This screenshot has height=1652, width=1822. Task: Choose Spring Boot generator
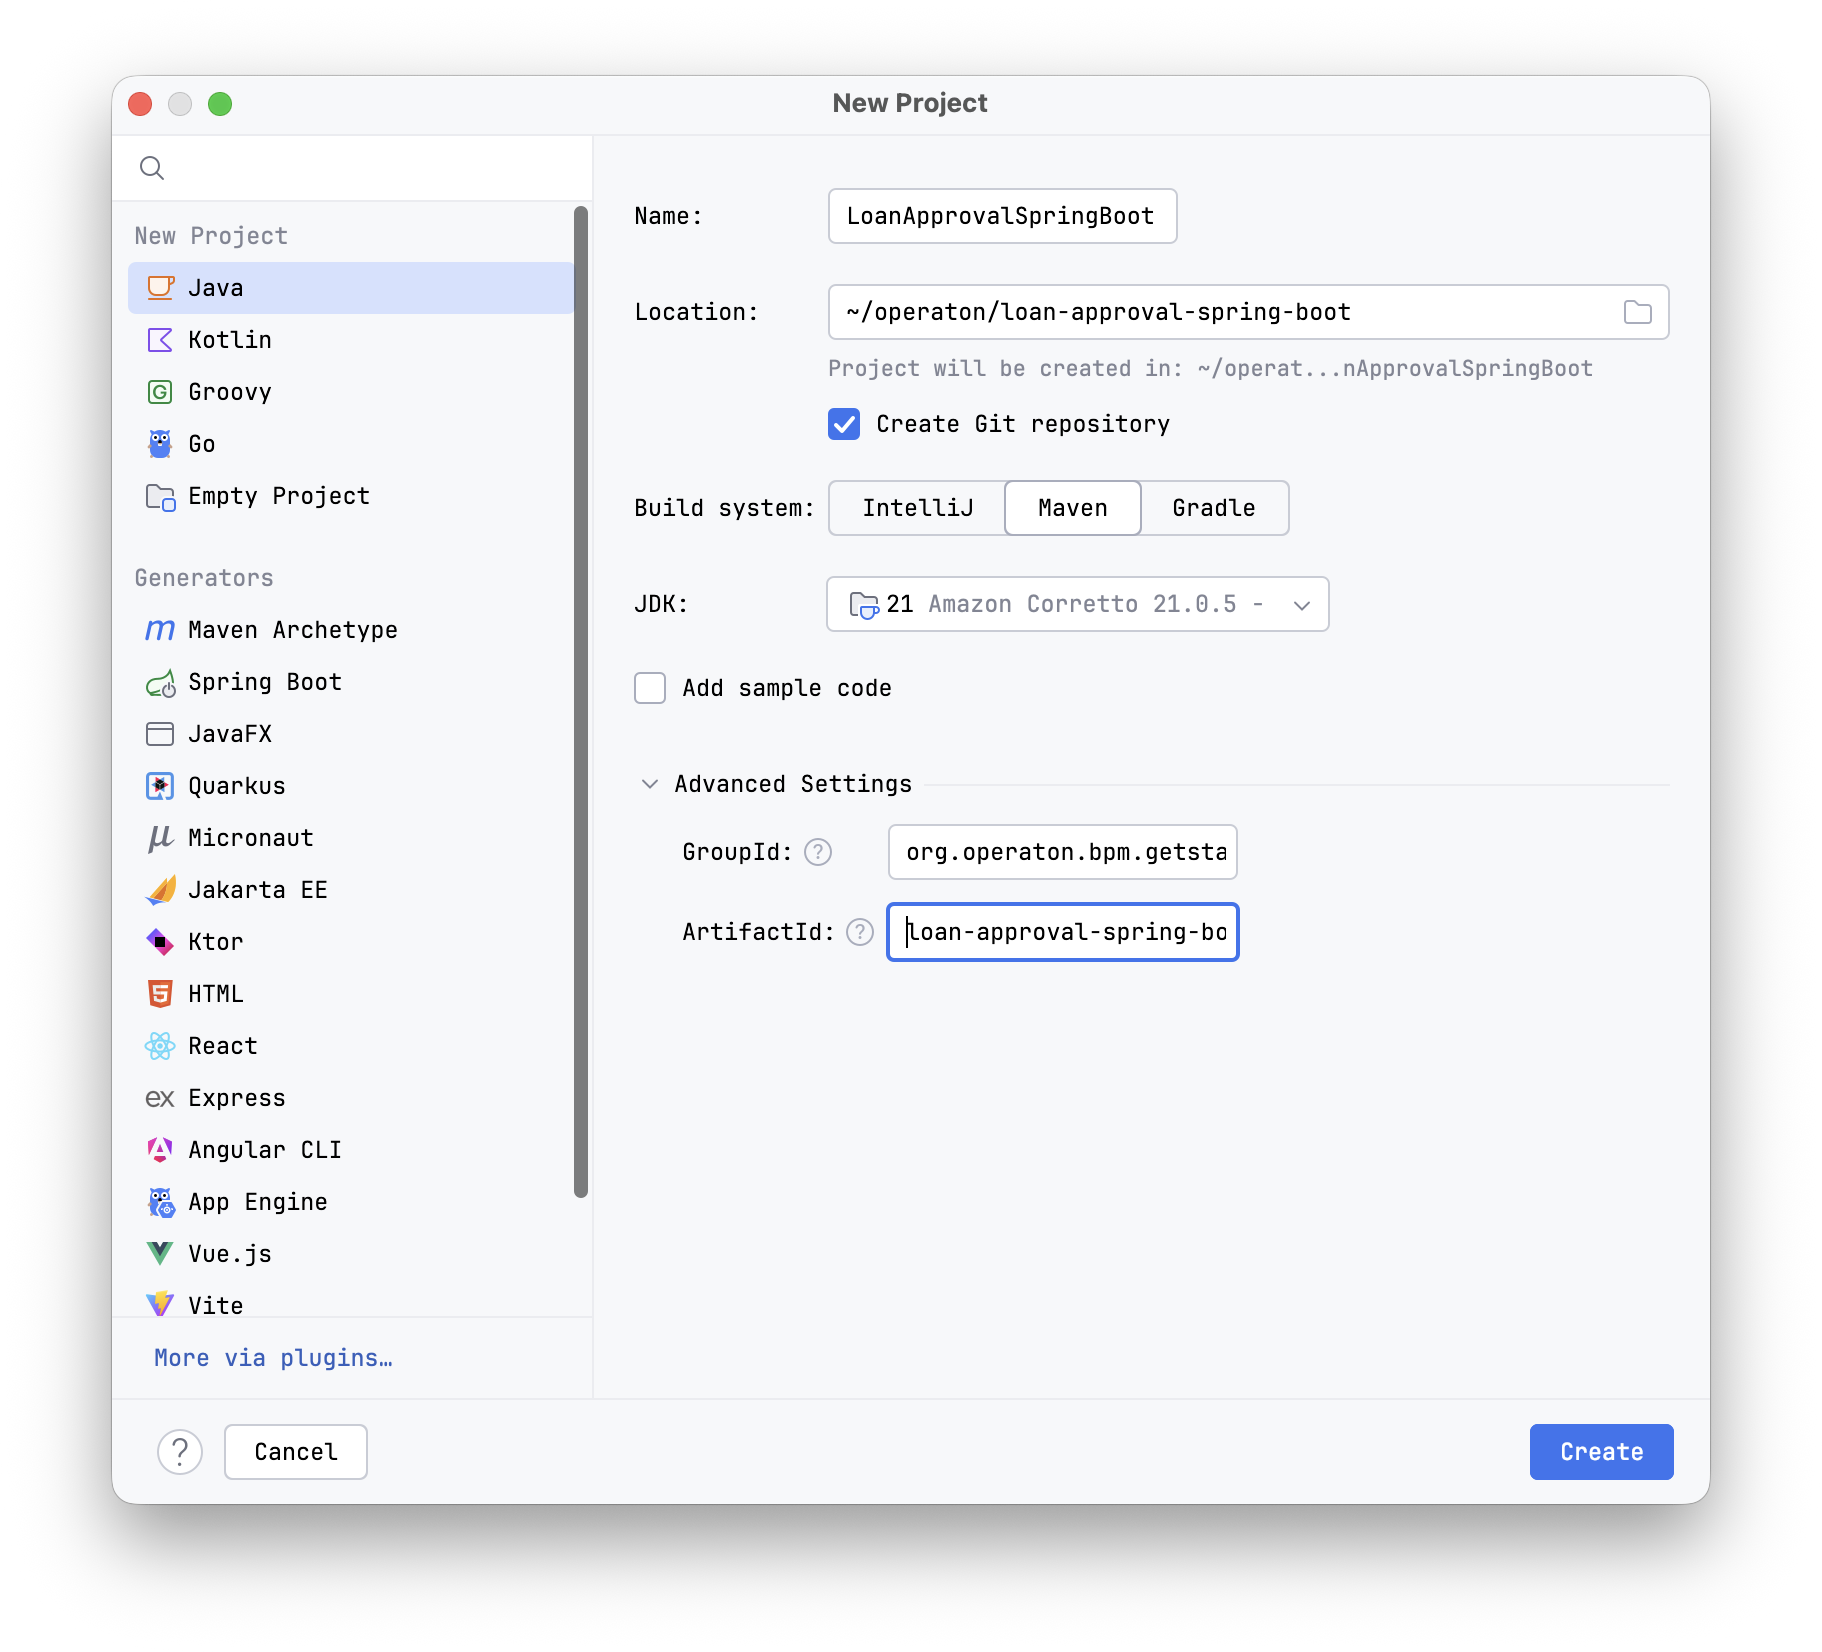tap(351, 682)
